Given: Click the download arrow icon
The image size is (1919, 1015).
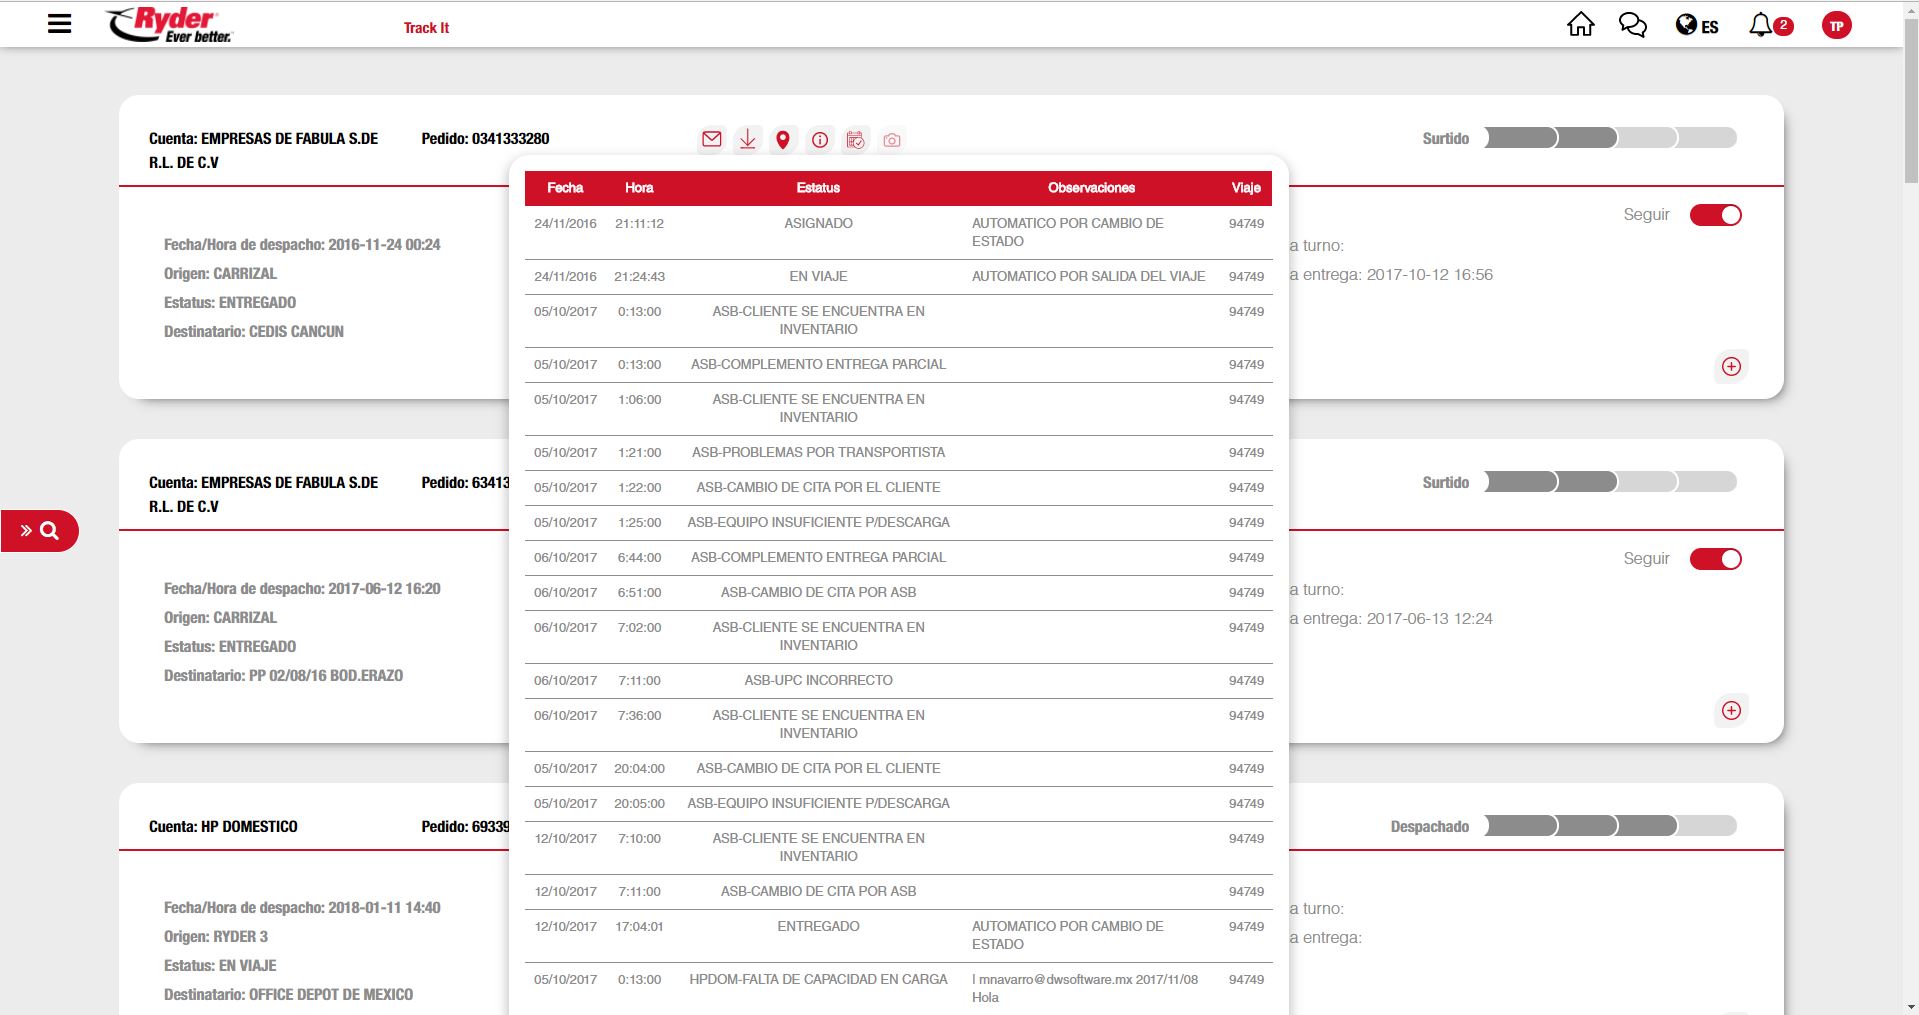Looking at the screenshot, I should click(x=747, y=140).
